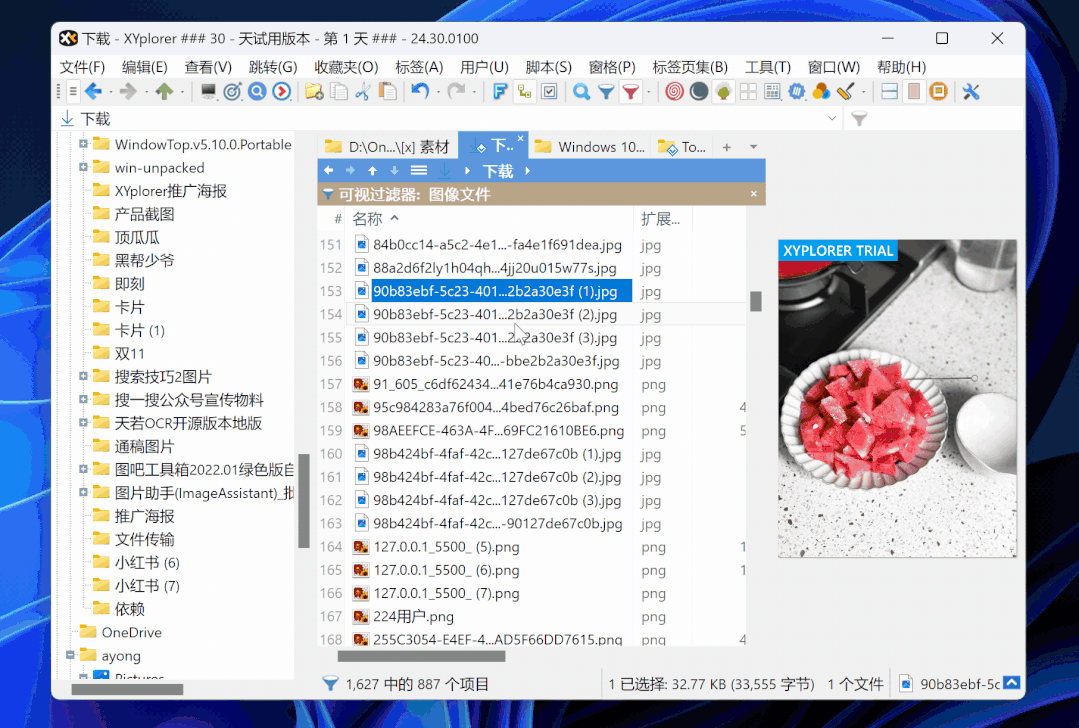
Task: Toggle vertical pane layout icon
Action: point(914,92)
